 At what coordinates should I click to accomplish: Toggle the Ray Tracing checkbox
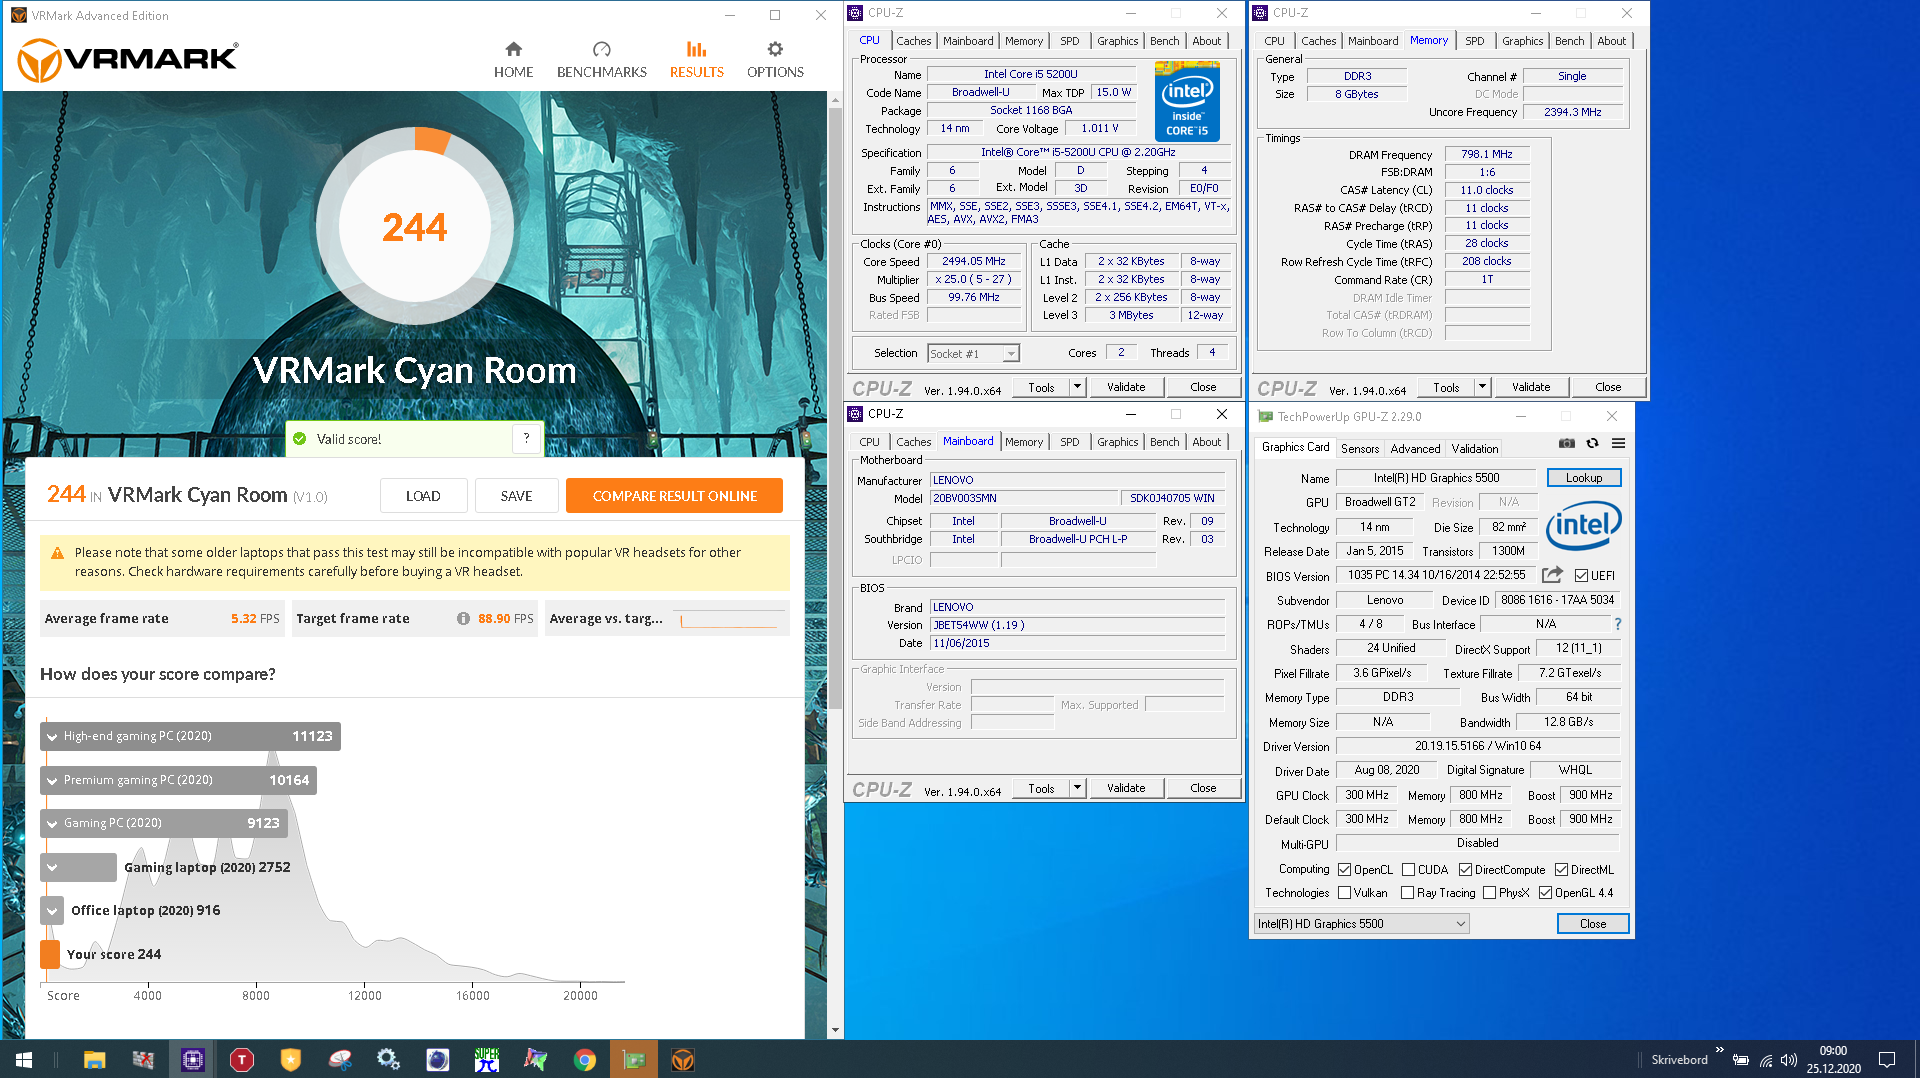(1408, 892)
